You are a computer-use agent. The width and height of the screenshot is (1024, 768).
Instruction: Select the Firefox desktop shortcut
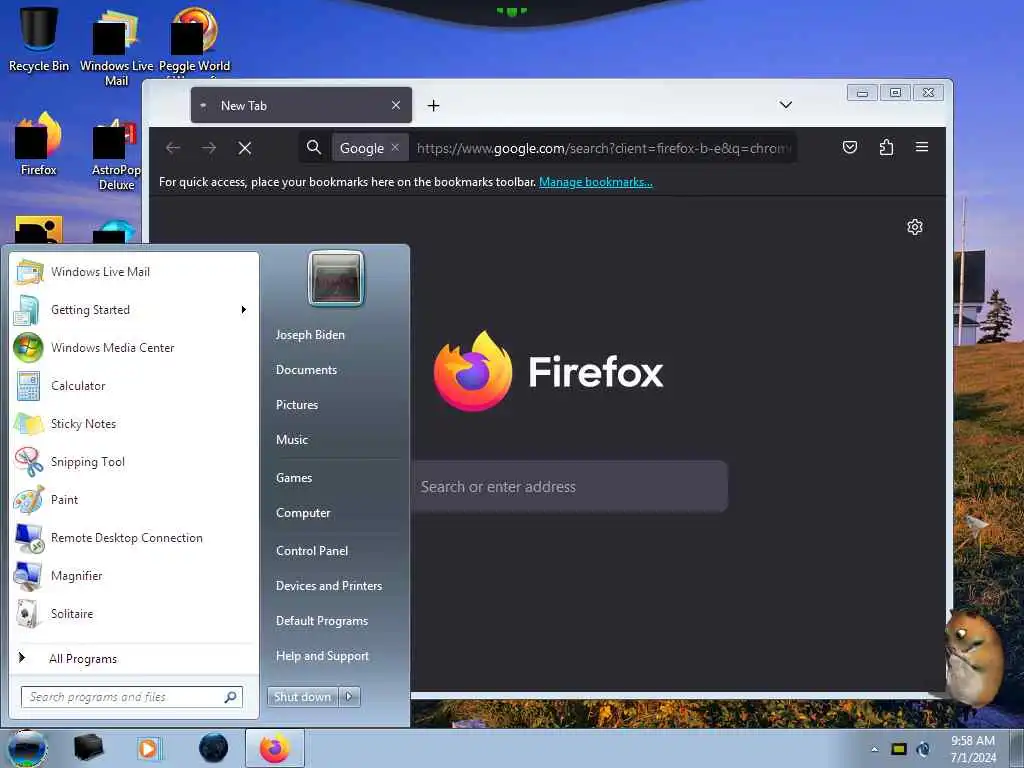click(39, 144)
